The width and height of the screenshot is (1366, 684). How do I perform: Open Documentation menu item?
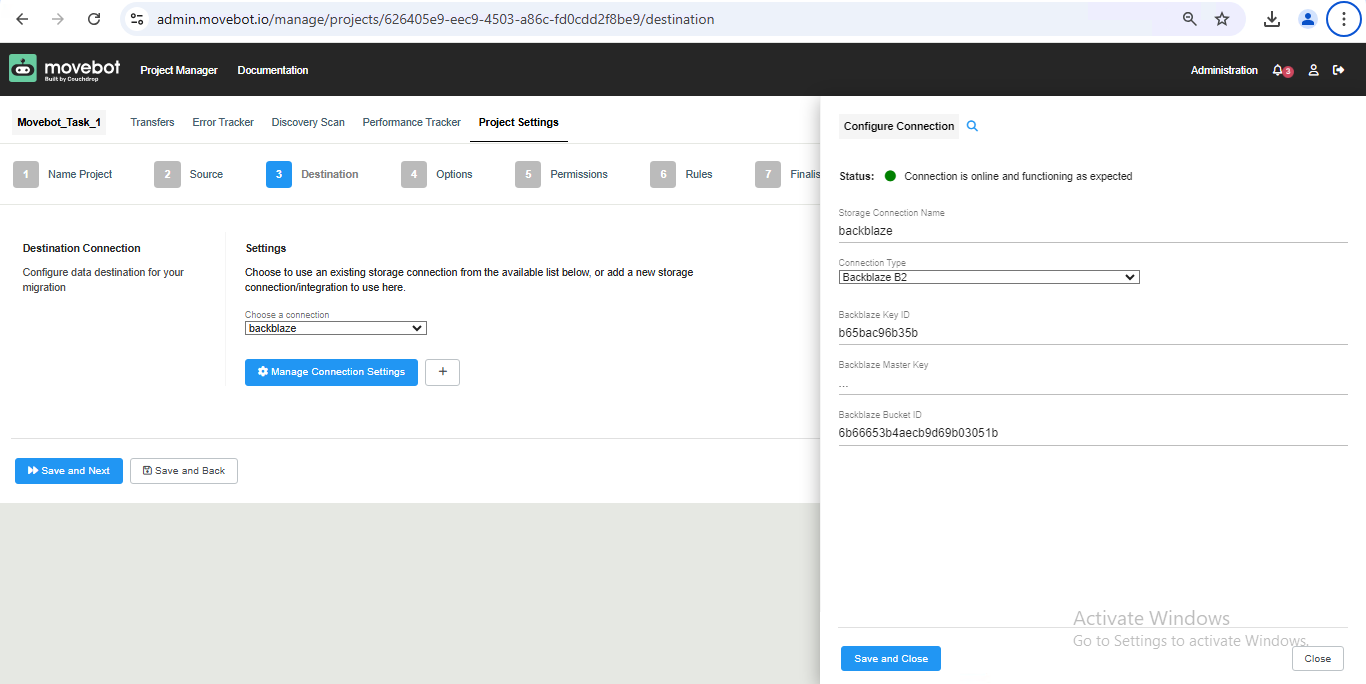coord(273,70)
